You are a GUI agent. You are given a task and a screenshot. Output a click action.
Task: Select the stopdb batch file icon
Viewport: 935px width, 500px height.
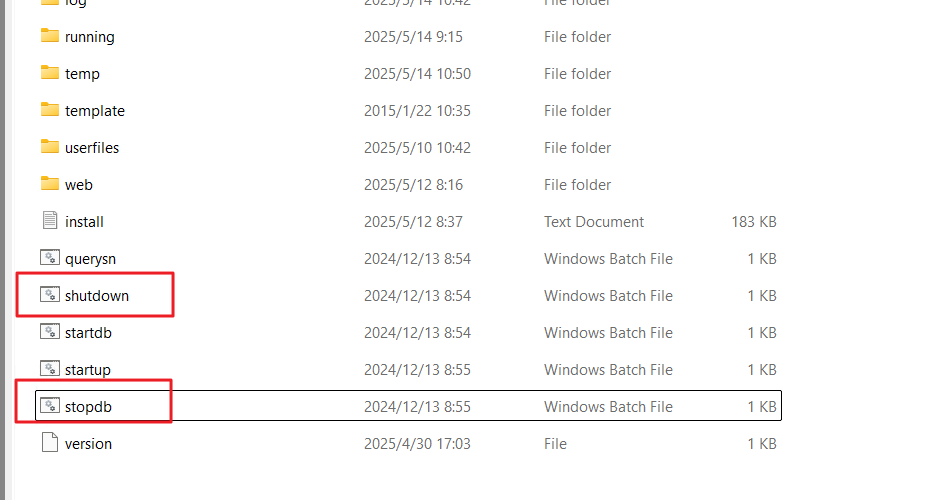[49, 405]
